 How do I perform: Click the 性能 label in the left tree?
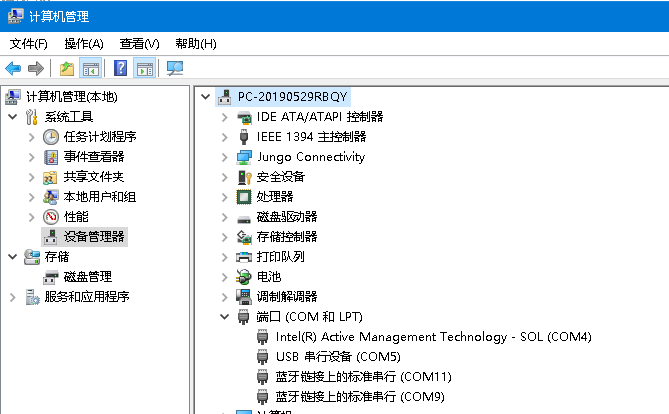tap(76, 217)
